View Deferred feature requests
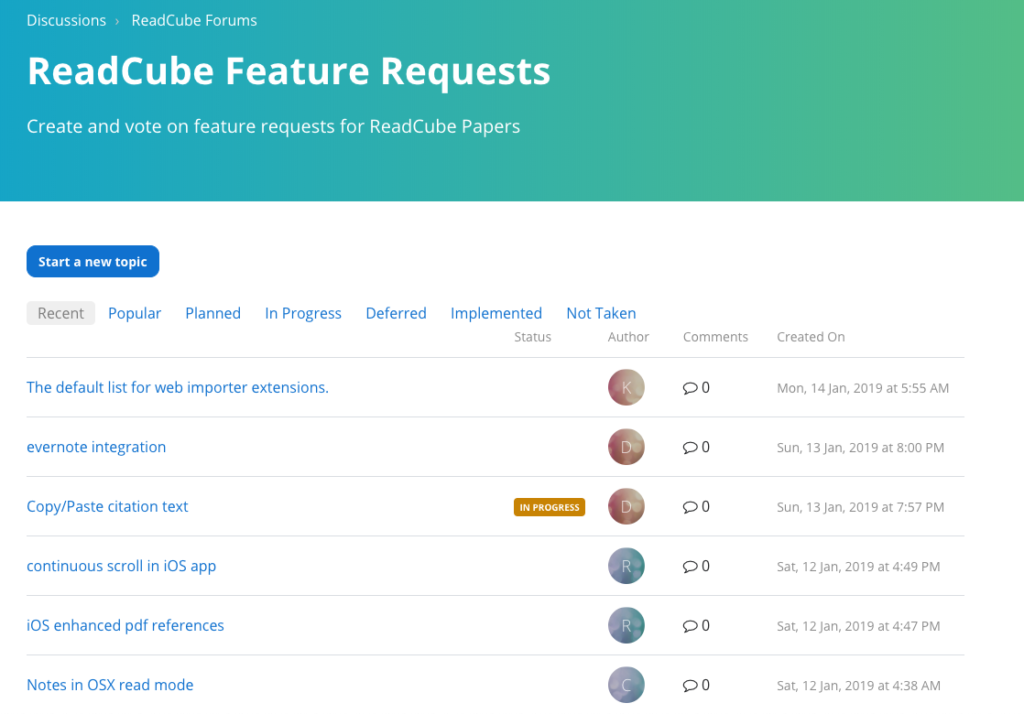Viewport: 1024px width, 714px height. pos(396,313)
